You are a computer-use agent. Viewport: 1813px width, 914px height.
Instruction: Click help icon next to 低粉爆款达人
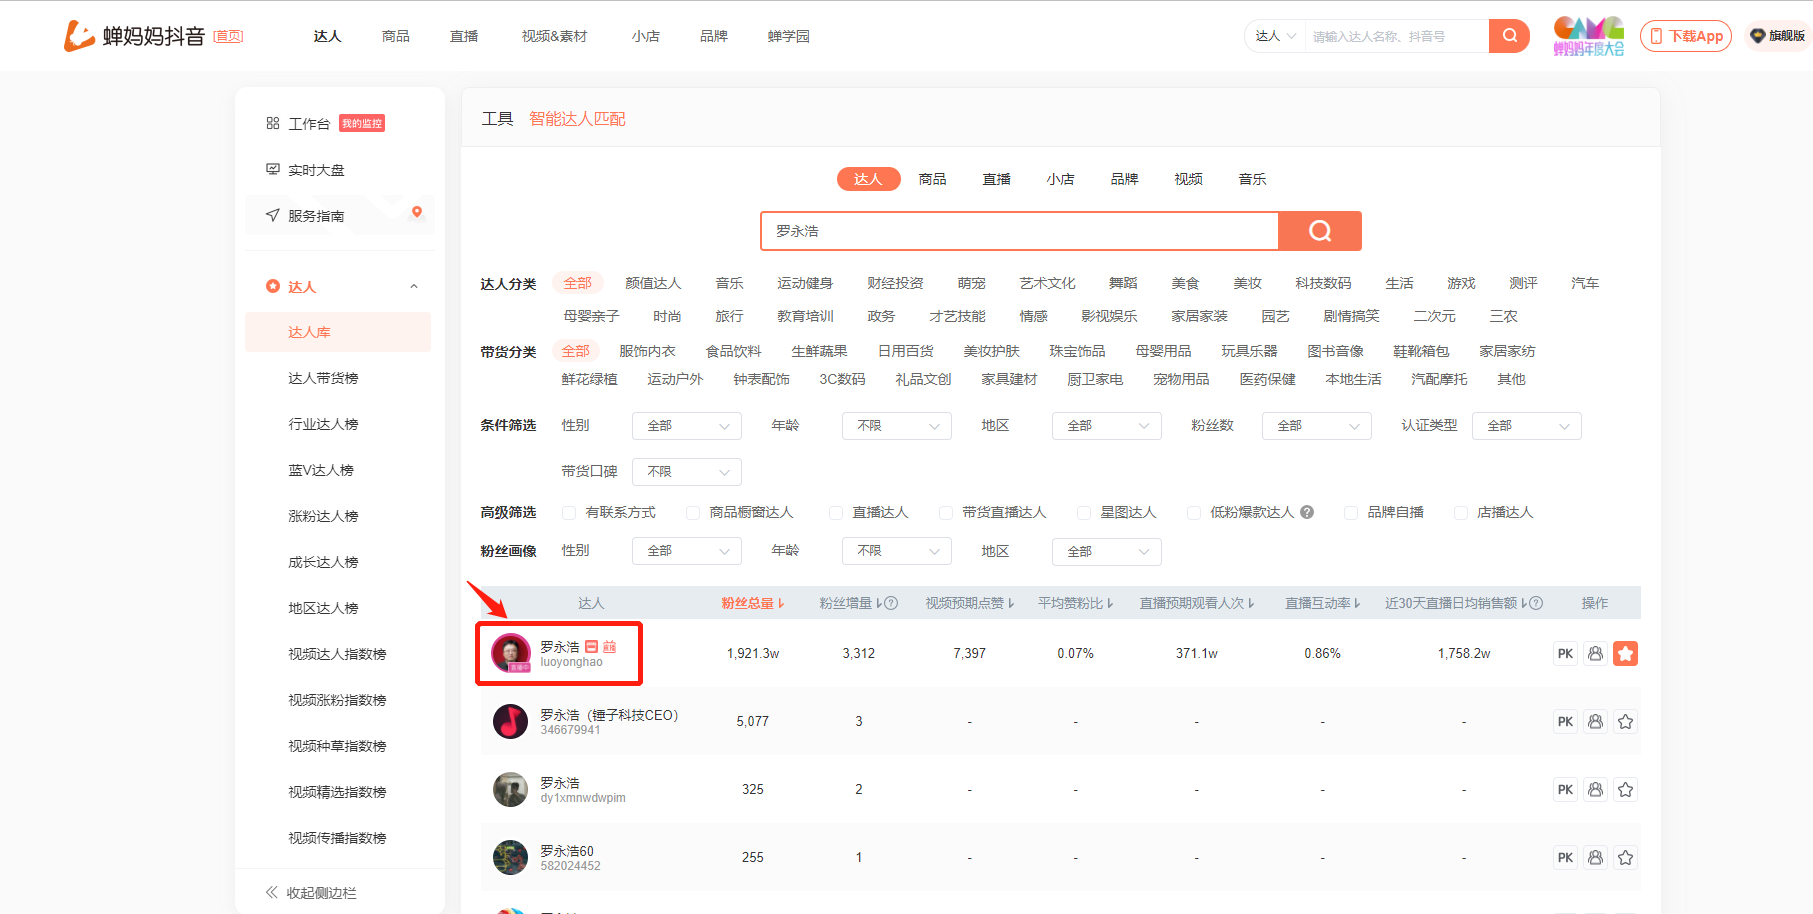click(1306, 512)
